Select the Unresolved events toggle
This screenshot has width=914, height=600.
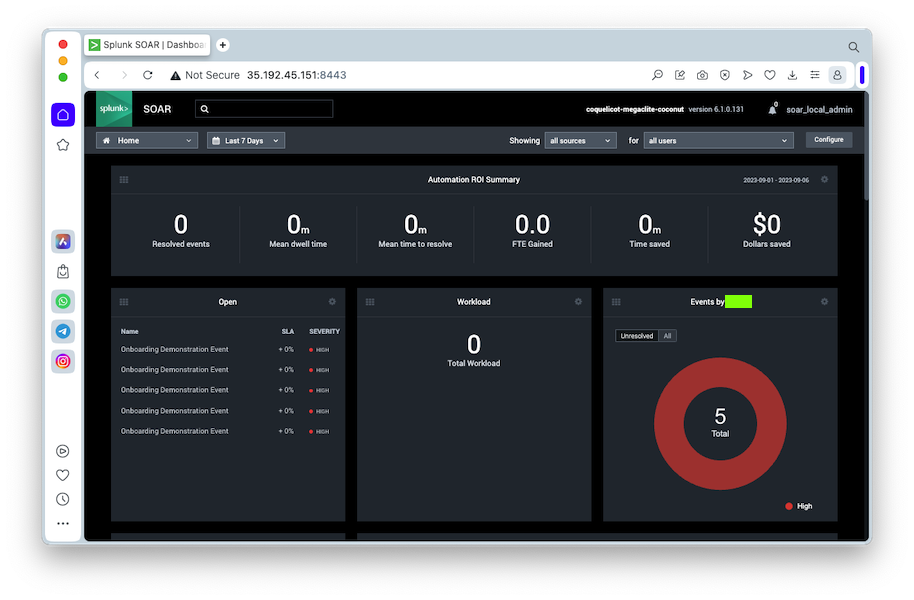(x=637, y=336)
